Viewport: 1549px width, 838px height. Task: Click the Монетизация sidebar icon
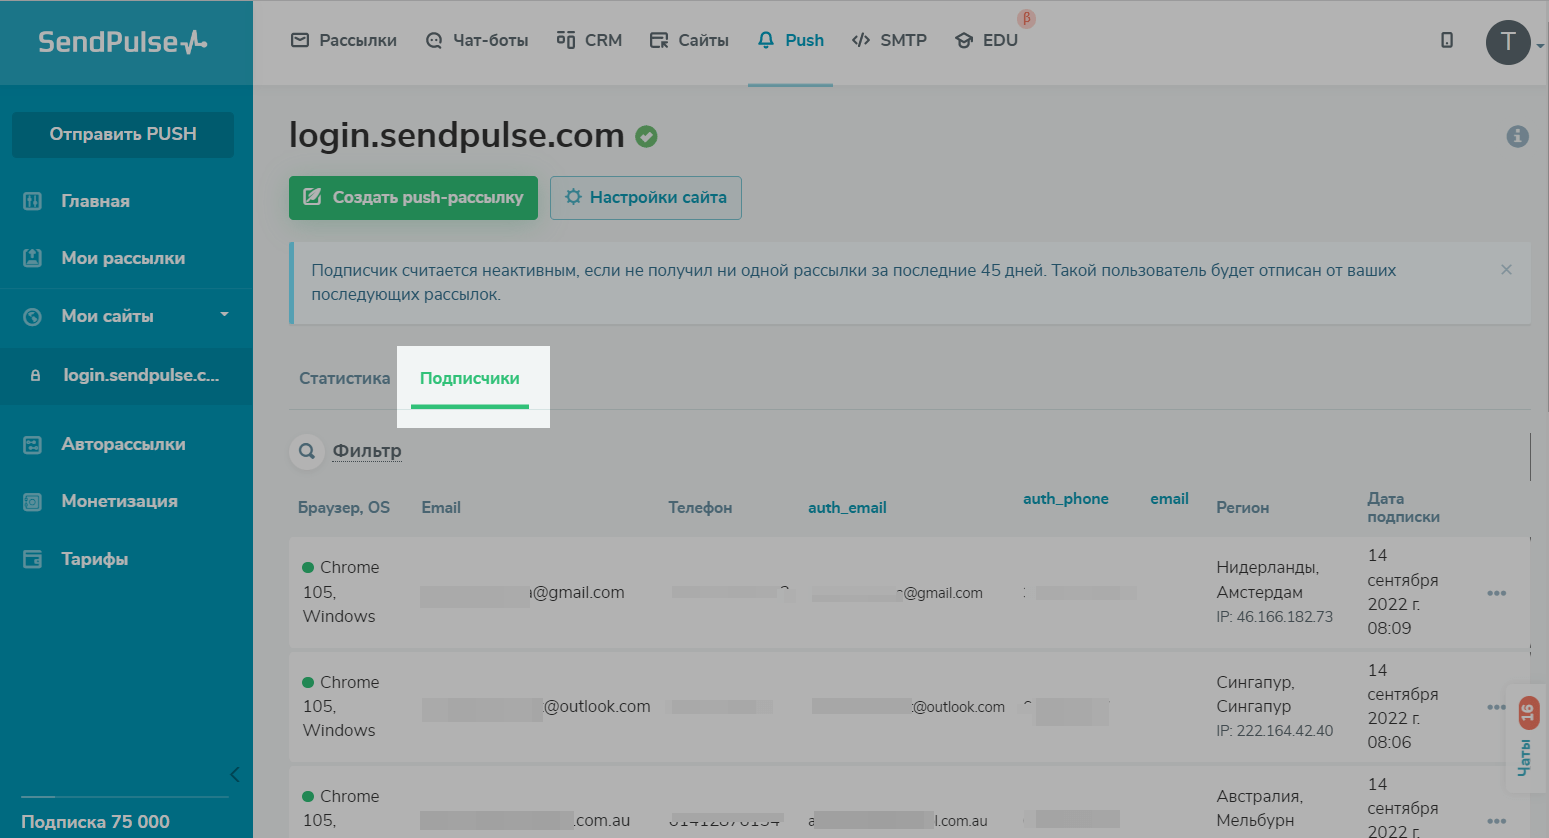click(x=33, y=501)
